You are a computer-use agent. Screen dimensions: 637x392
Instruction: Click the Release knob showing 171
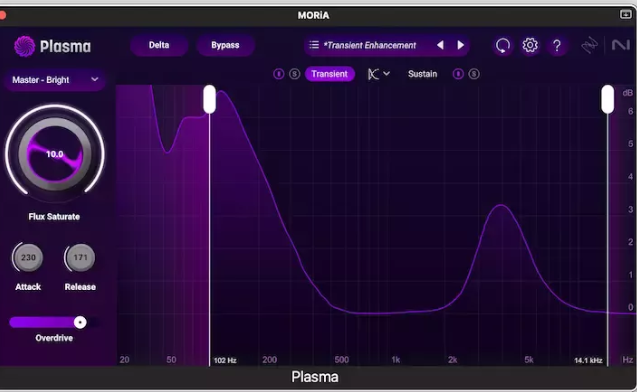80,257
